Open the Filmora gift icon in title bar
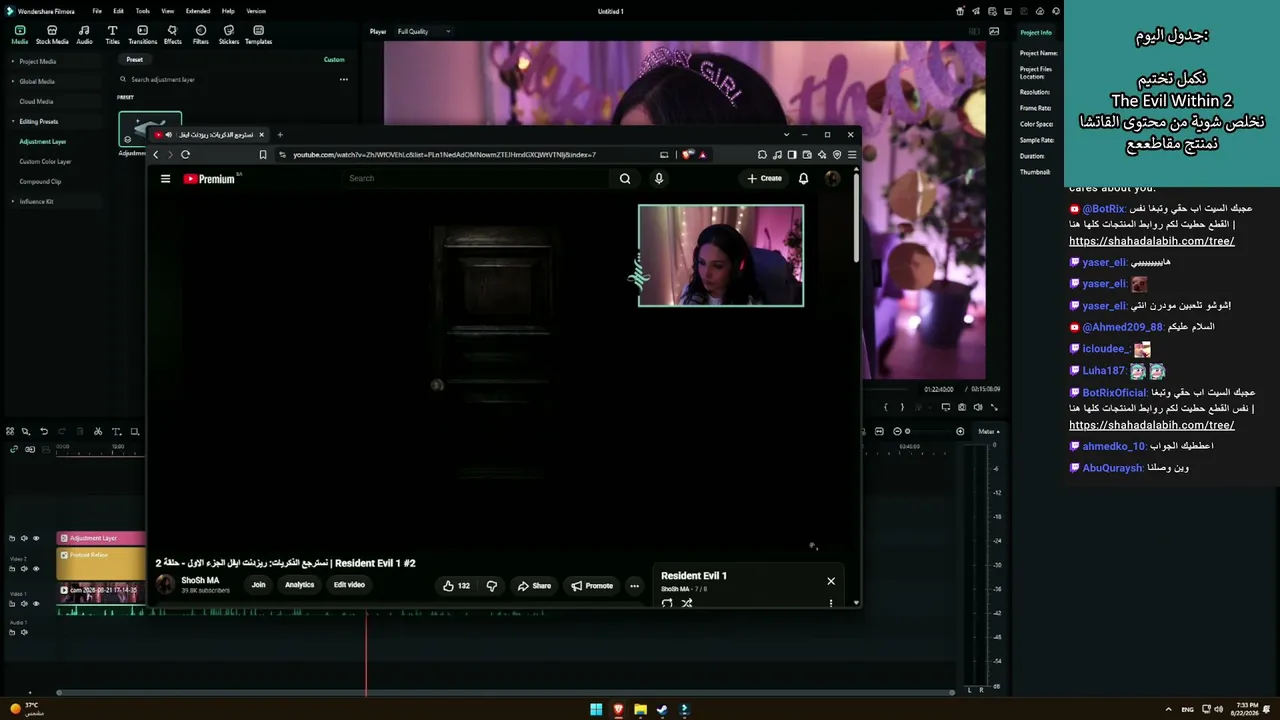 tap(961, 11)
